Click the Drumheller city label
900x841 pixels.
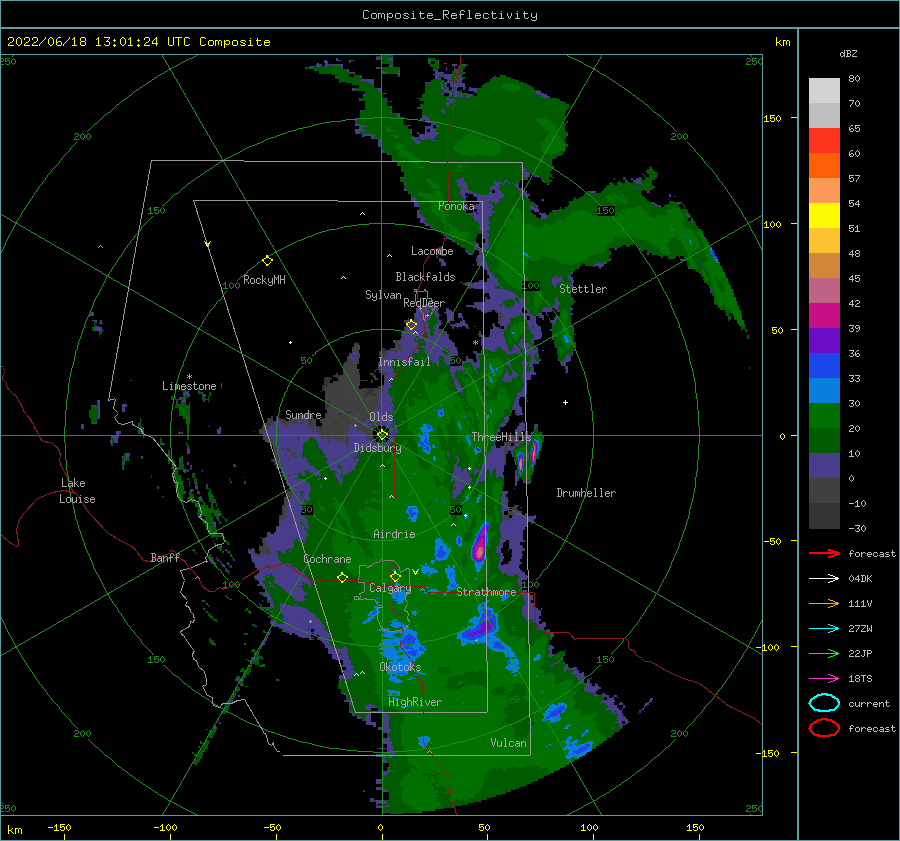[x=586, y=493]
